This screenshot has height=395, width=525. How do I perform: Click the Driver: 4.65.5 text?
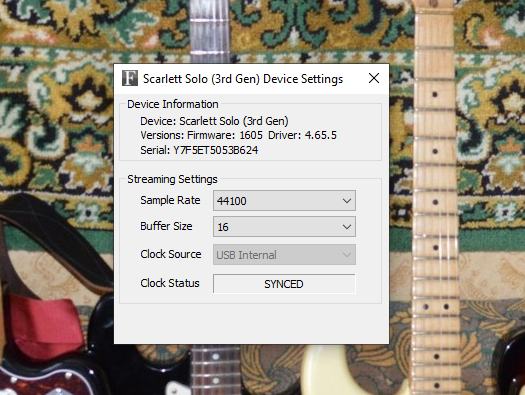click(x=302, y=135)
